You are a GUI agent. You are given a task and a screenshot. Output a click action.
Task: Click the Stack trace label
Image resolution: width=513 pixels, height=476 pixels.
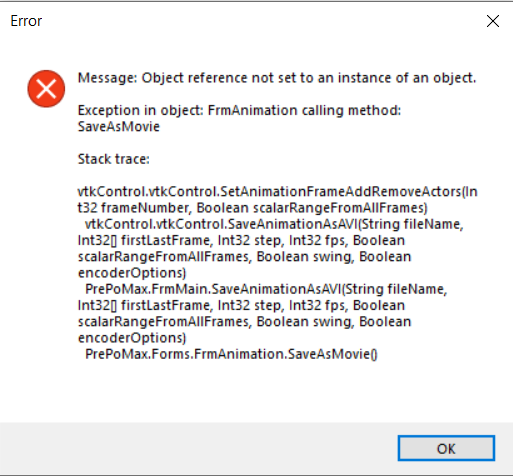click(114, 159)
